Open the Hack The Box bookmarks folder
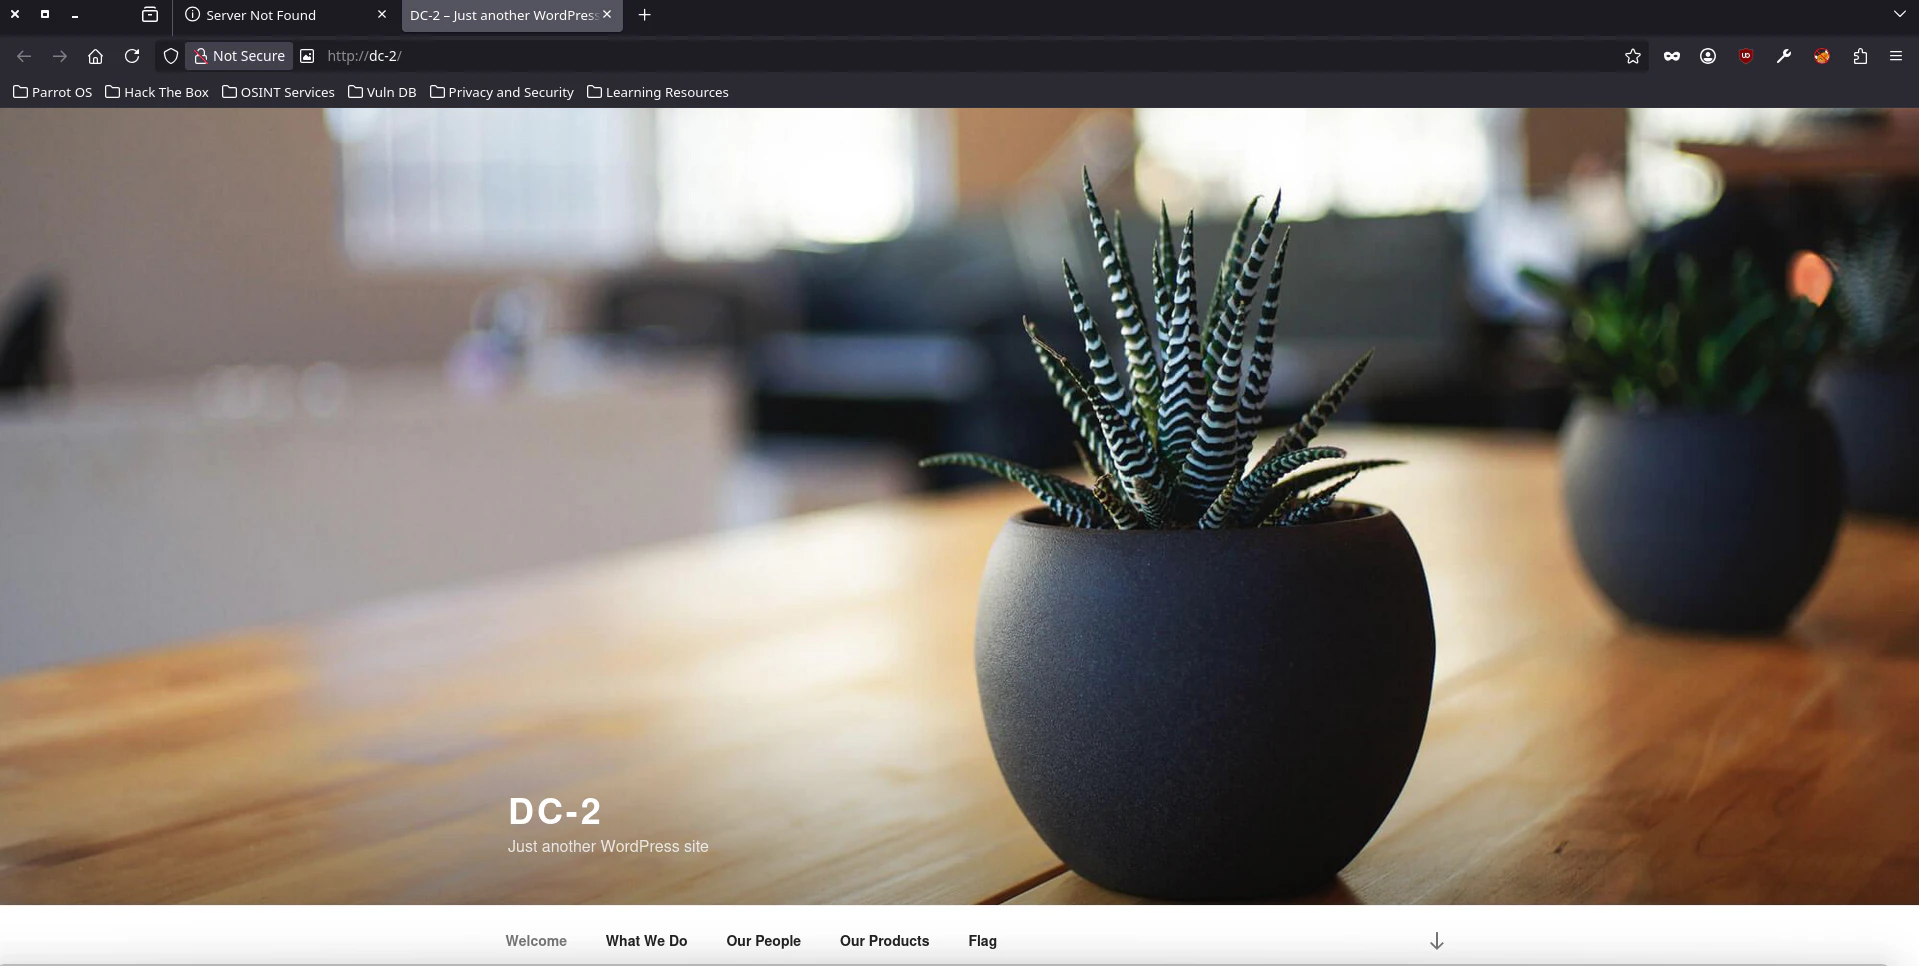Image resolution: width=1919 pixels, height=966 pixels. 157,92
